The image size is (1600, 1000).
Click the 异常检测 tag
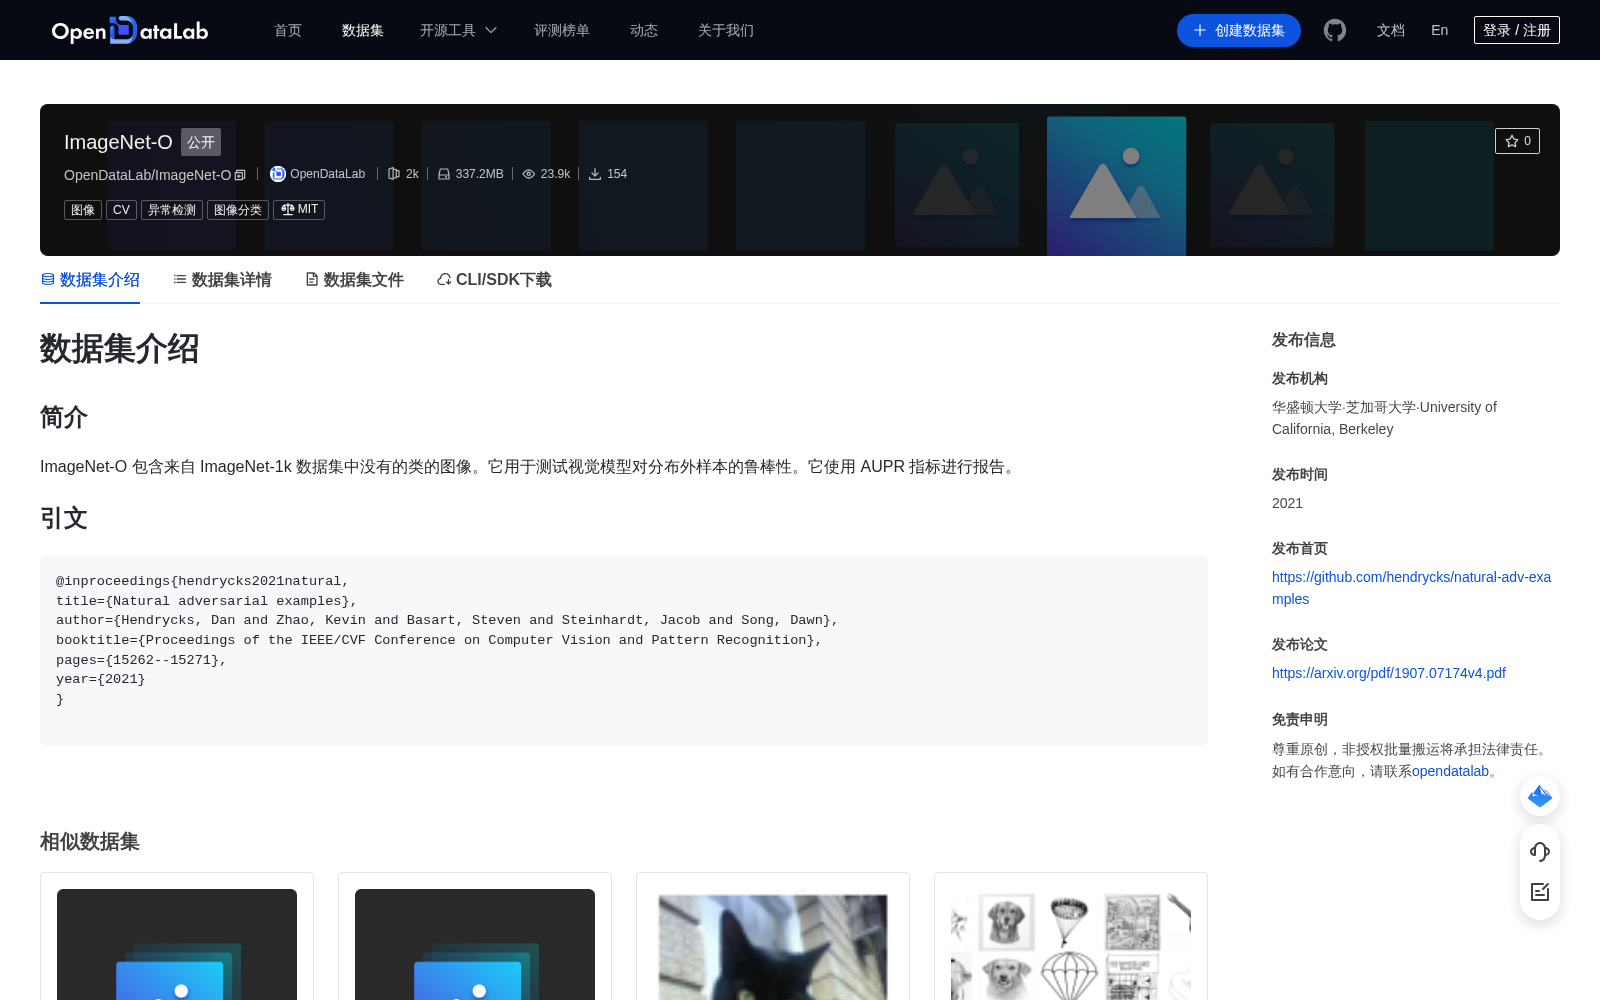(x=172, y=210)
